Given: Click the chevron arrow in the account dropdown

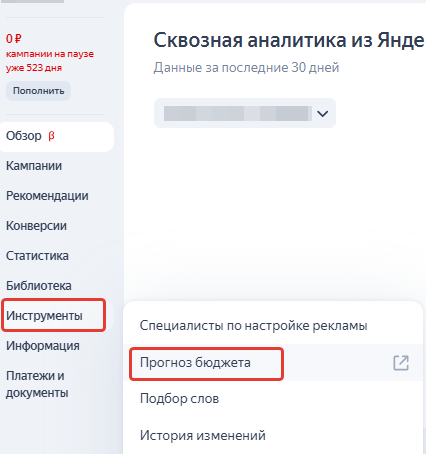Looking at the screenshot, I should [322, 114].
